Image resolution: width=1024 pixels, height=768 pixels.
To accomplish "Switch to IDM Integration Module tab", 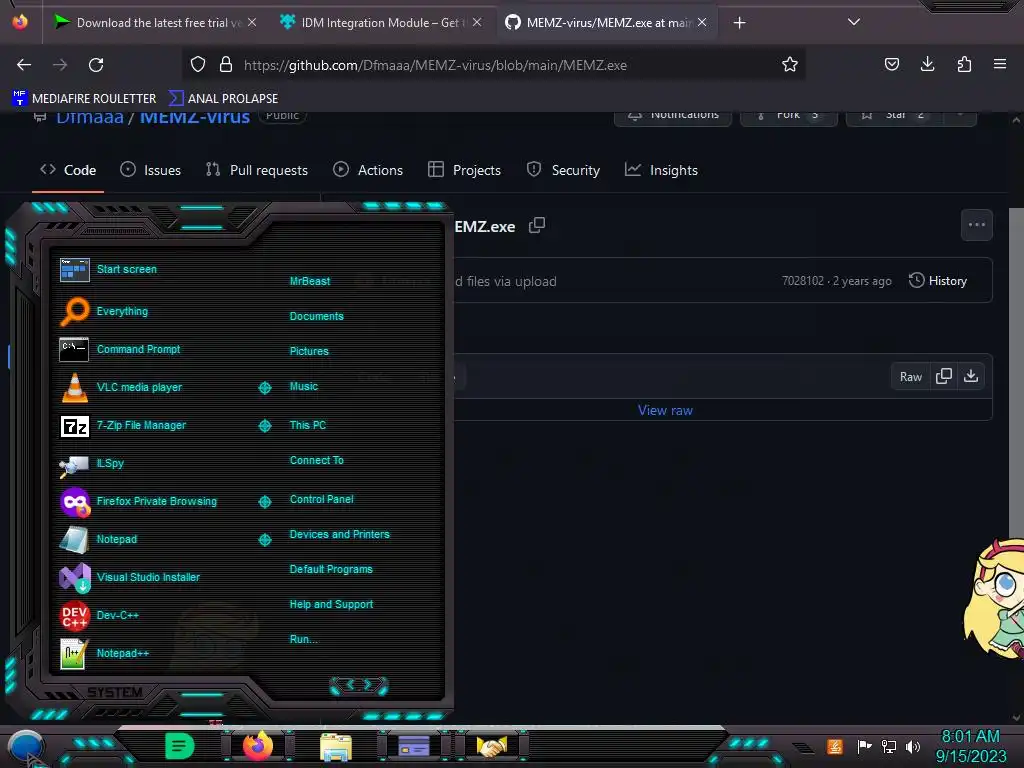I will point(380,22).
